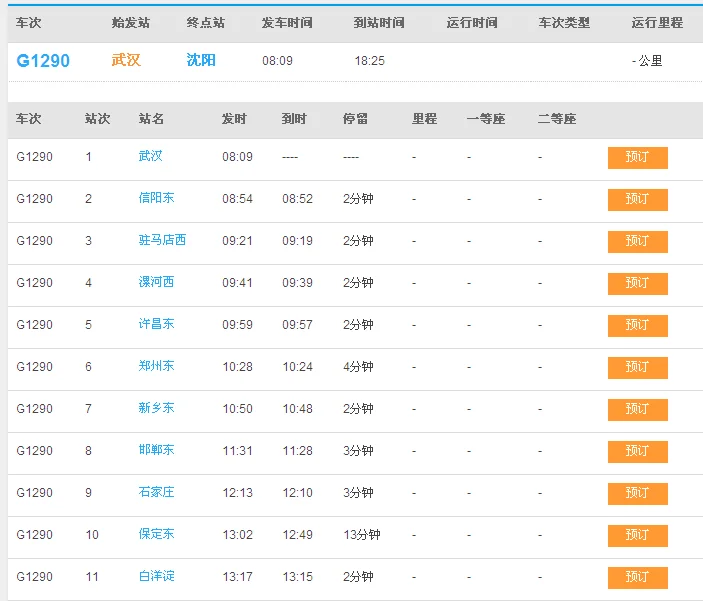Click 预订 in the 新乡东 row
This screenshot has width=703, height=601.
(x=637, y=409)
